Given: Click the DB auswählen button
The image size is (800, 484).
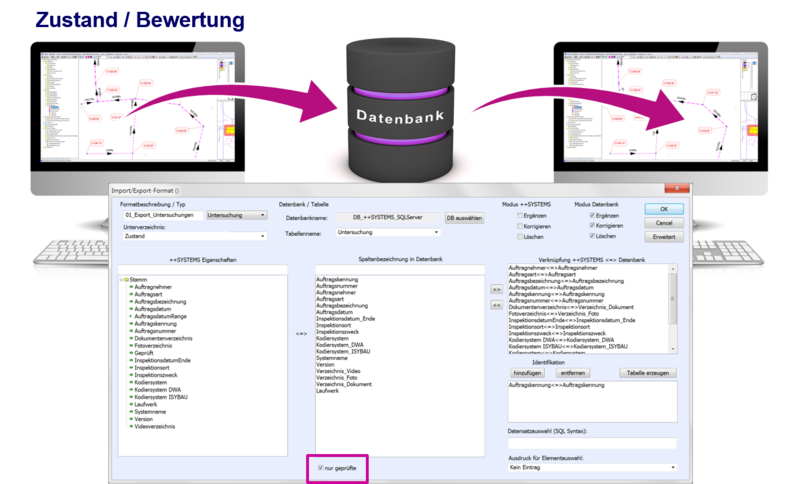Looking at the screenshot, I should 465,217.
